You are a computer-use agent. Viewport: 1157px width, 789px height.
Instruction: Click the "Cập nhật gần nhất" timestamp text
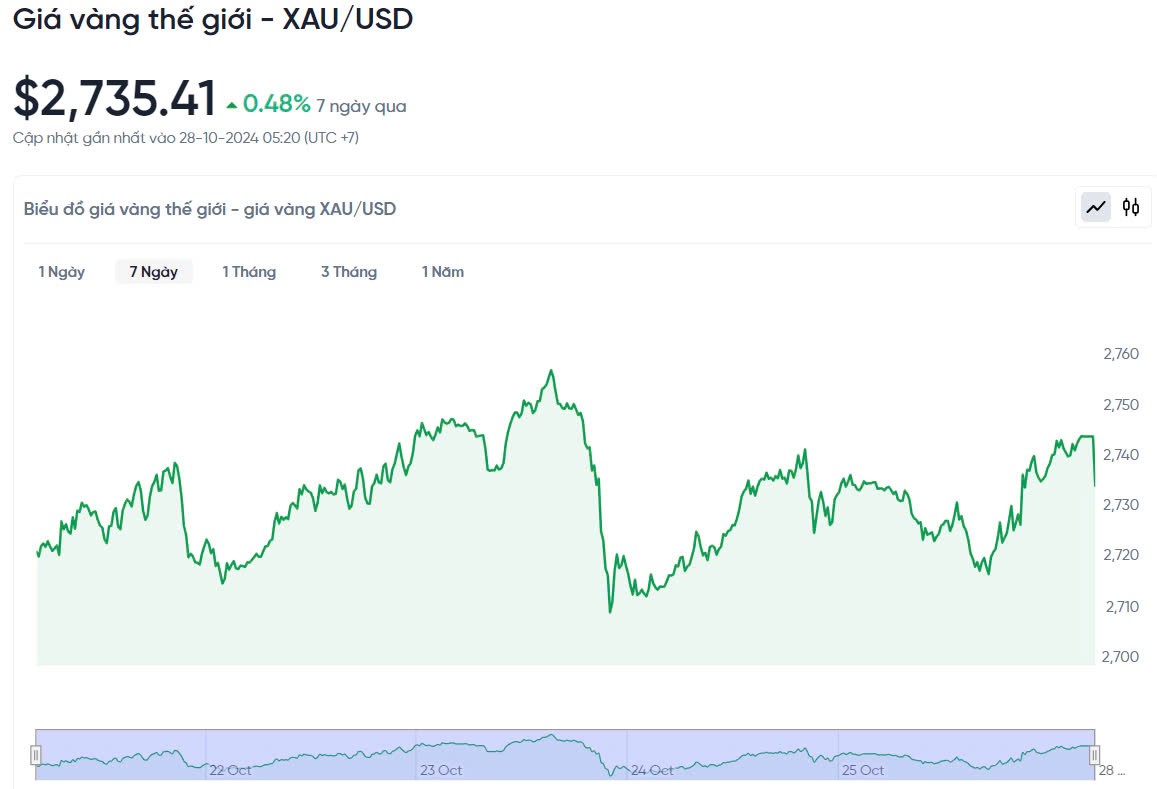click(186, 138)
